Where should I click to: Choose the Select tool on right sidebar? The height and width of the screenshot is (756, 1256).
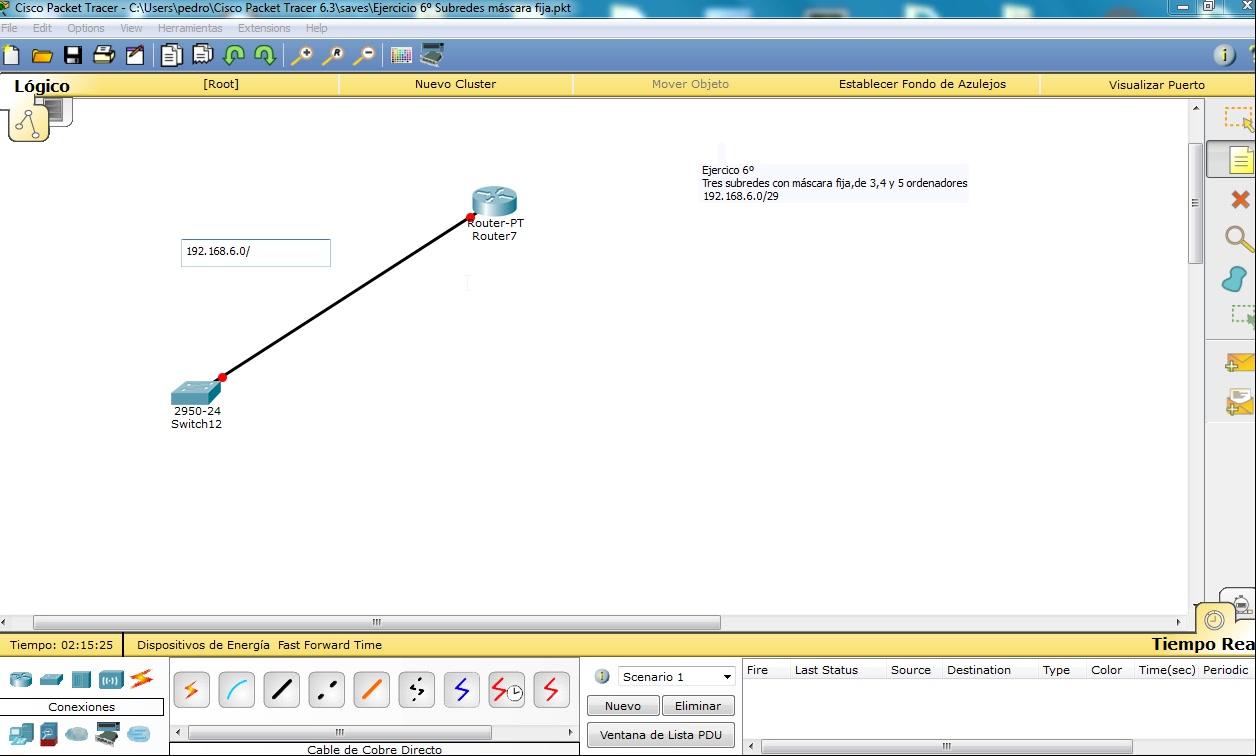point(1239,119)
